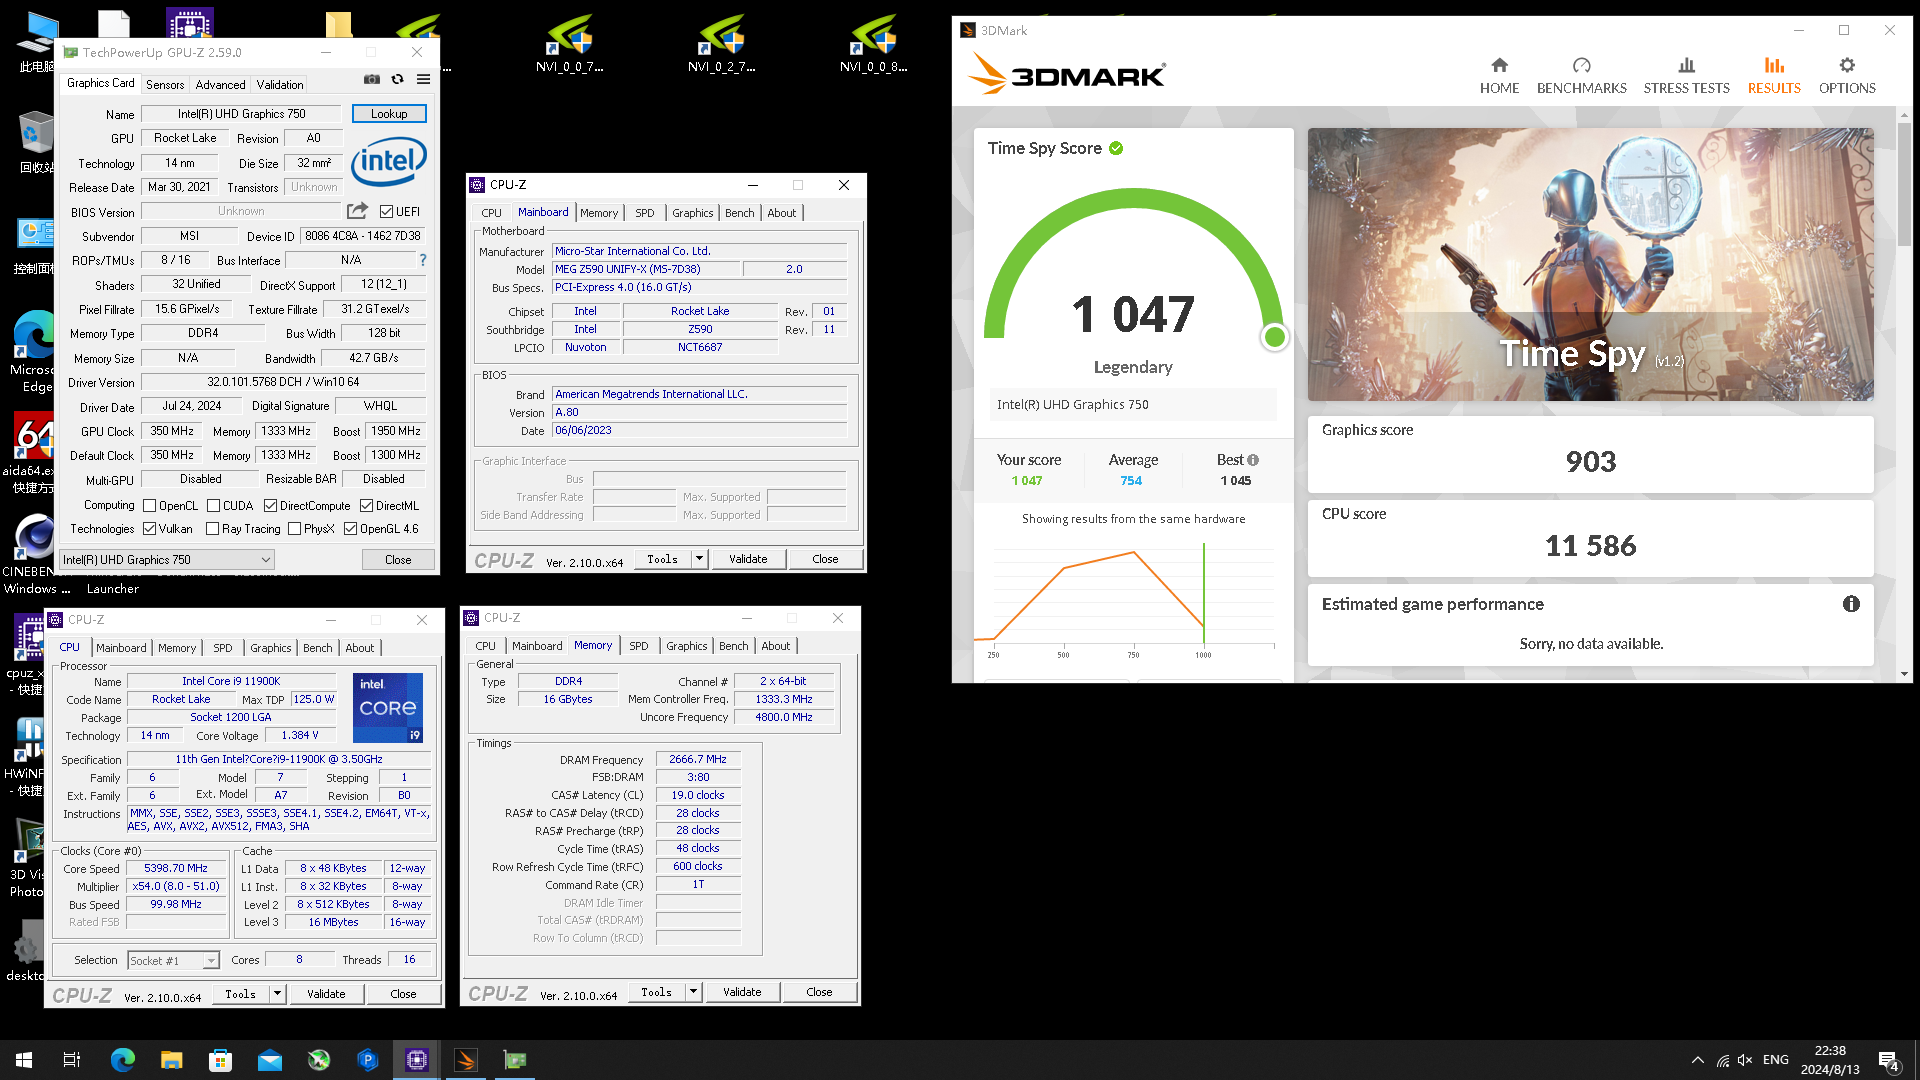This screenshot has width=1920, height=1080.
Task: Click the GPU-Z BIOS export share icon
Action: click(x=357, y=211)
